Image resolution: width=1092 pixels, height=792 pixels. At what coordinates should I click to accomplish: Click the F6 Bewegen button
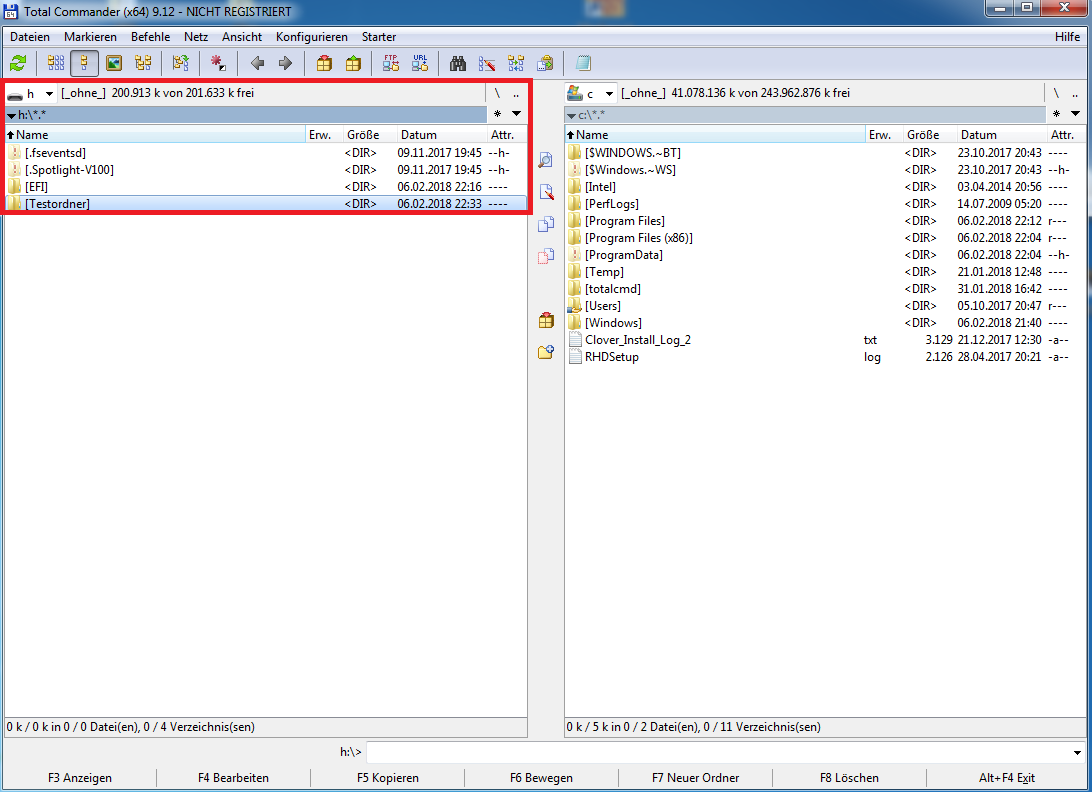coord(541,778)
